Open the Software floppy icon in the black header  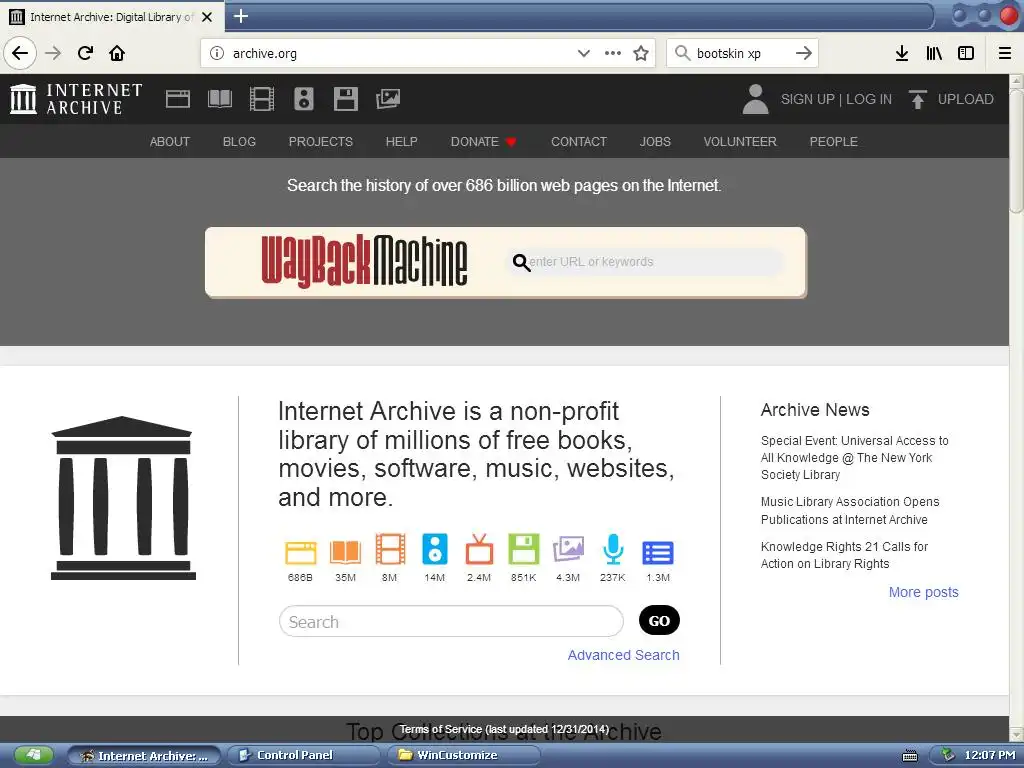[345, 99]
